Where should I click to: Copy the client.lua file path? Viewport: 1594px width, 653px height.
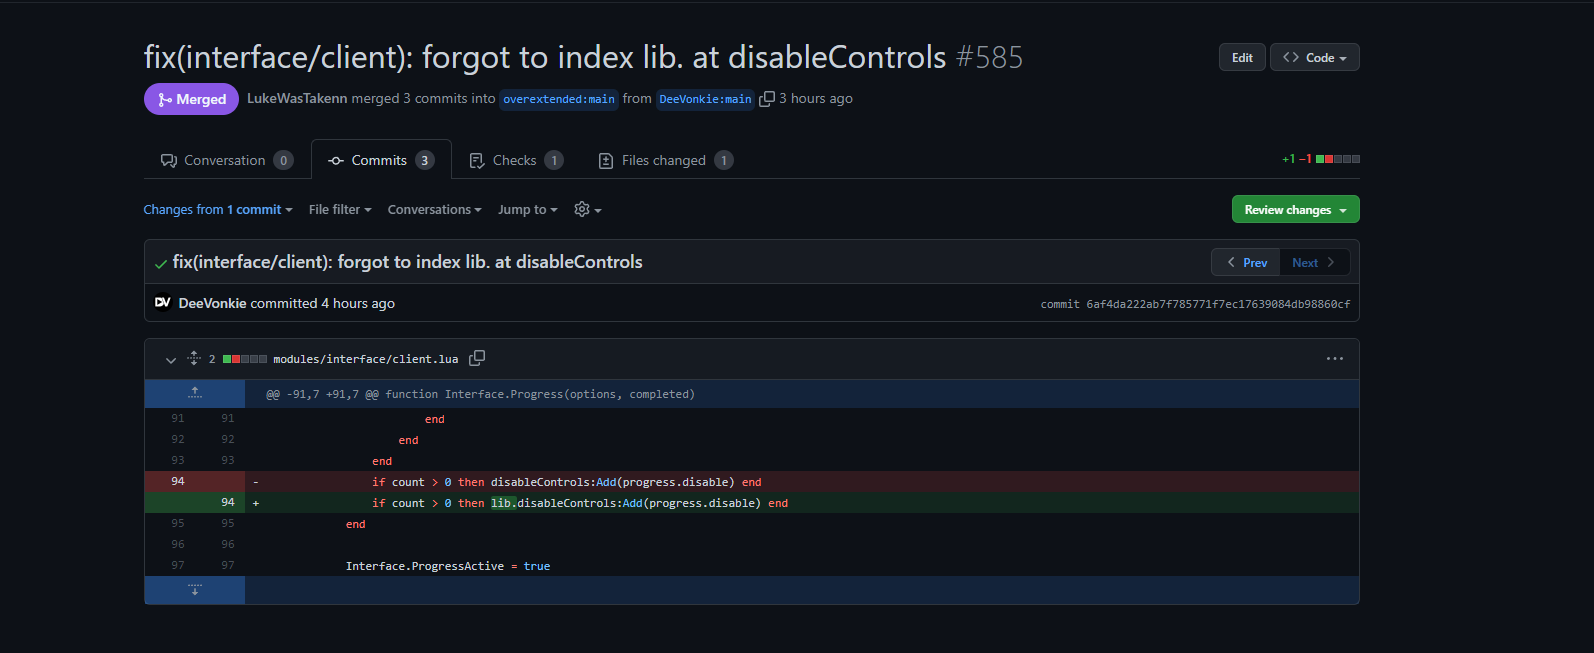477,358
